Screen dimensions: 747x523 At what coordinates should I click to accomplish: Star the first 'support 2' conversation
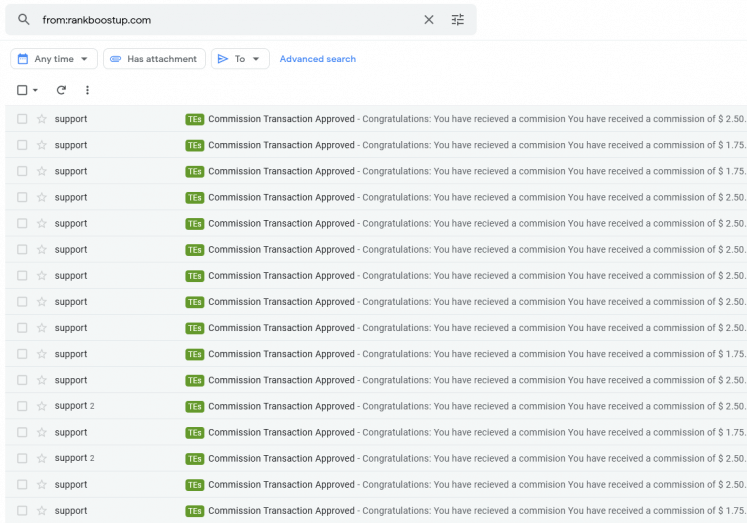[x=42, y=406]
